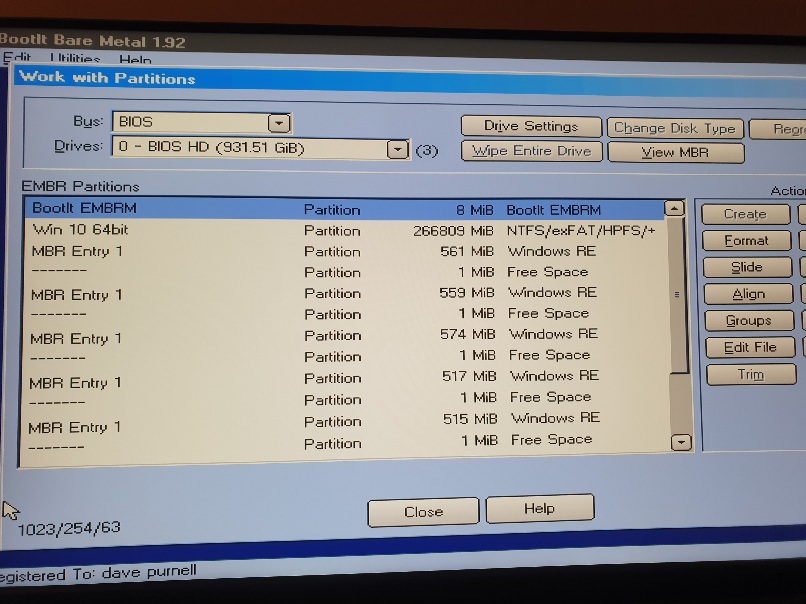Screen dimensions: 806x604
Task: Click the Drives field showing 0 - BIOS HD
Action: [261, 149]
